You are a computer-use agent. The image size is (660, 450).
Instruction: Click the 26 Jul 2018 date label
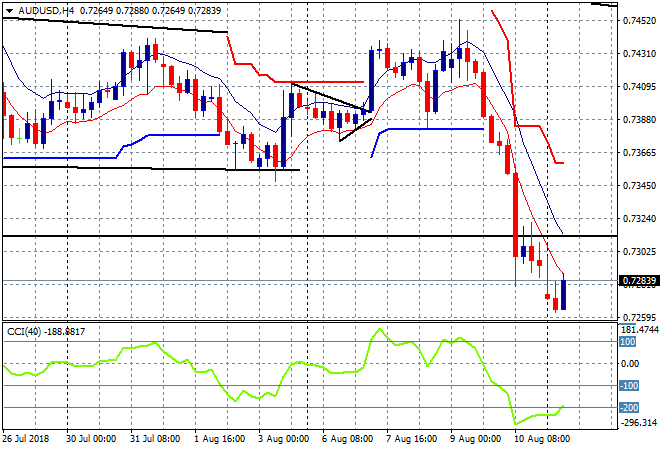(x=26, y=439)
